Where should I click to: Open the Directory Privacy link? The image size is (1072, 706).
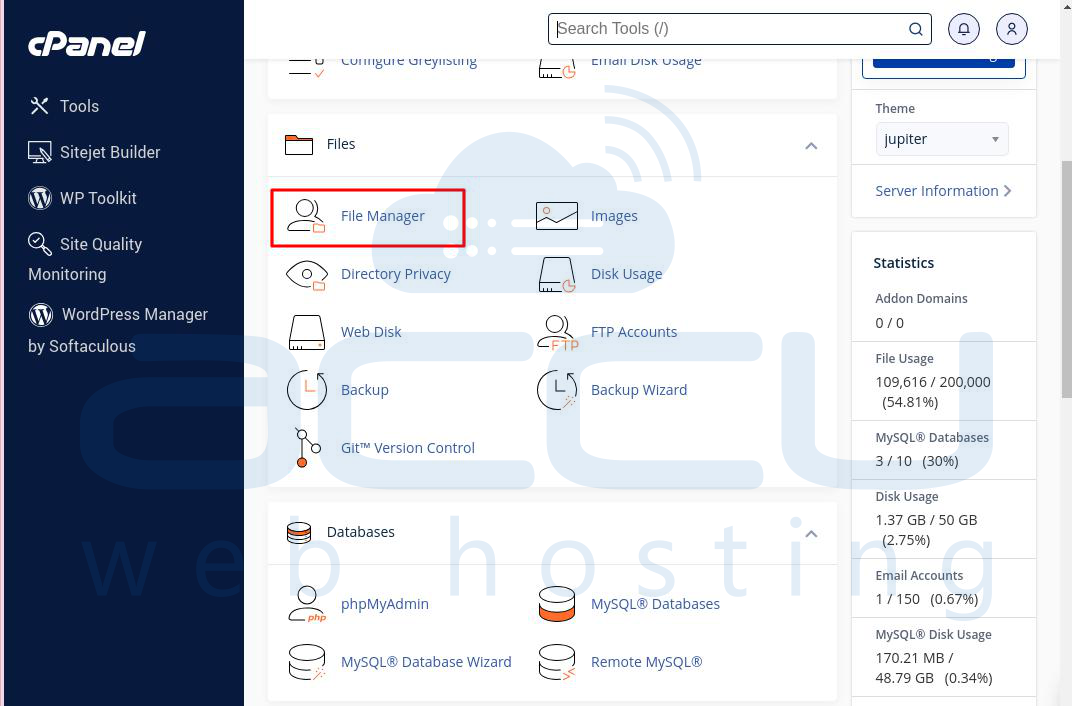click(x=396, y=274)
